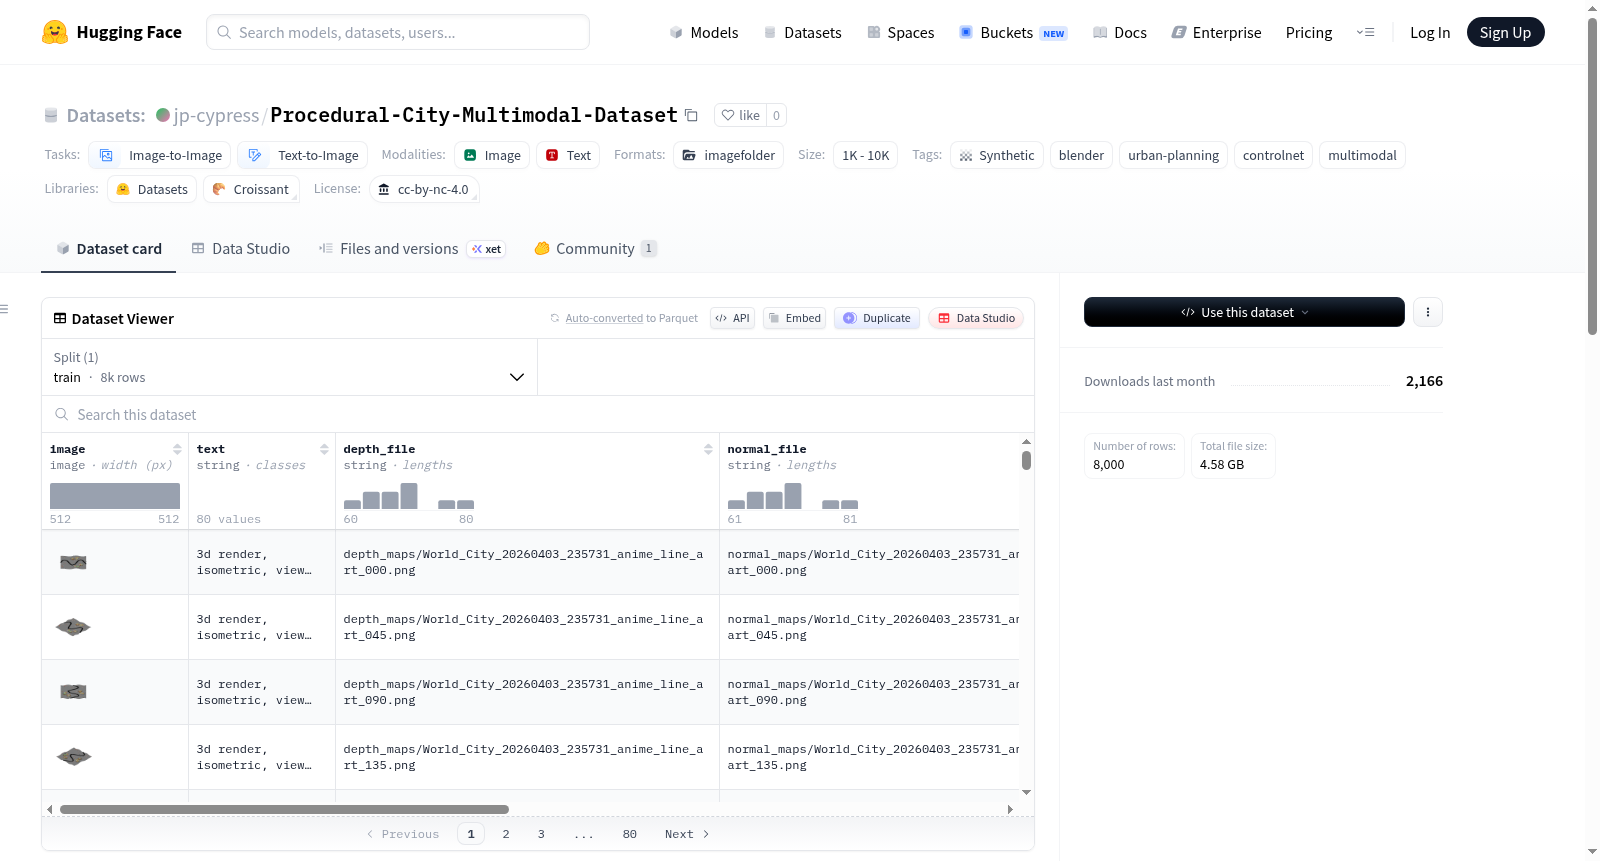The image size is (1600, 861).
Task: Open the Spaces menu item
Action: [901, 32]
